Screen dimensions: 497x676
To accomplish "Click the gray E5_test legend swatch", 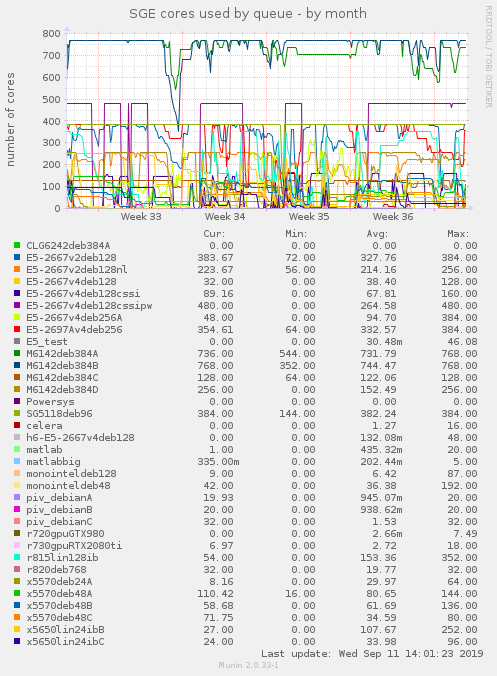I will click(17, 341).
